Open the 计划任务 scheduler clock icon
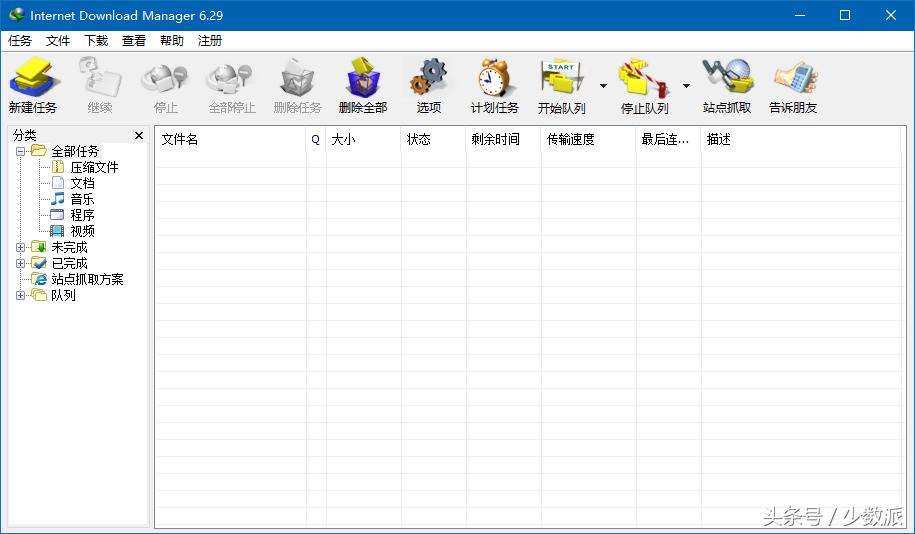 click(494, 78)
